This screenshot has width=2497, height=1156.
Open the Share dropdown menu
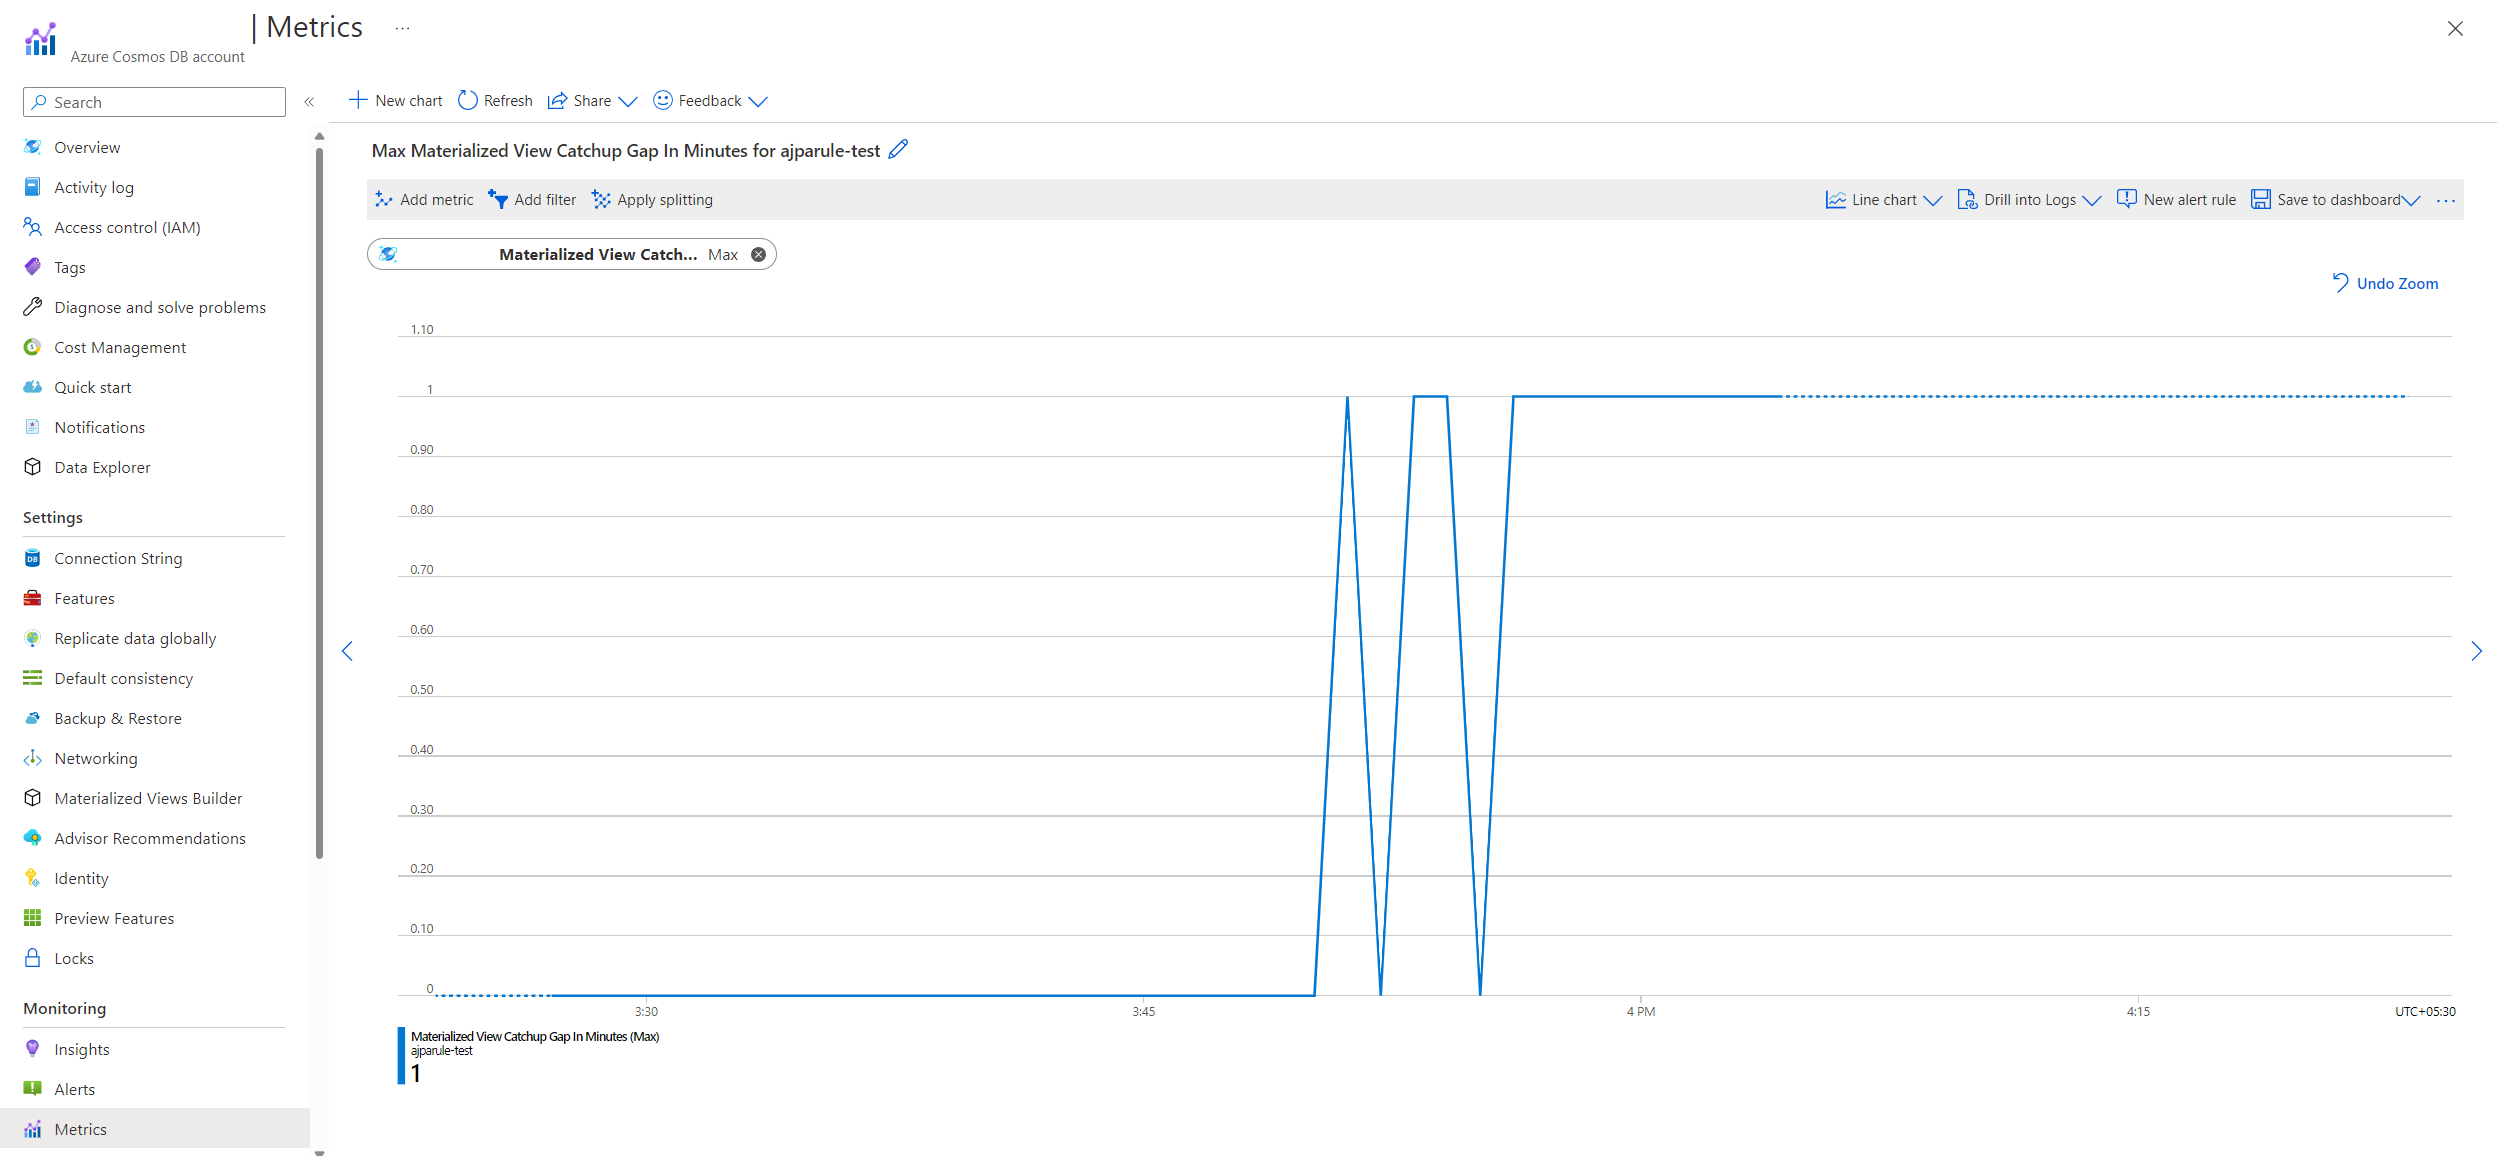[593, 101]
